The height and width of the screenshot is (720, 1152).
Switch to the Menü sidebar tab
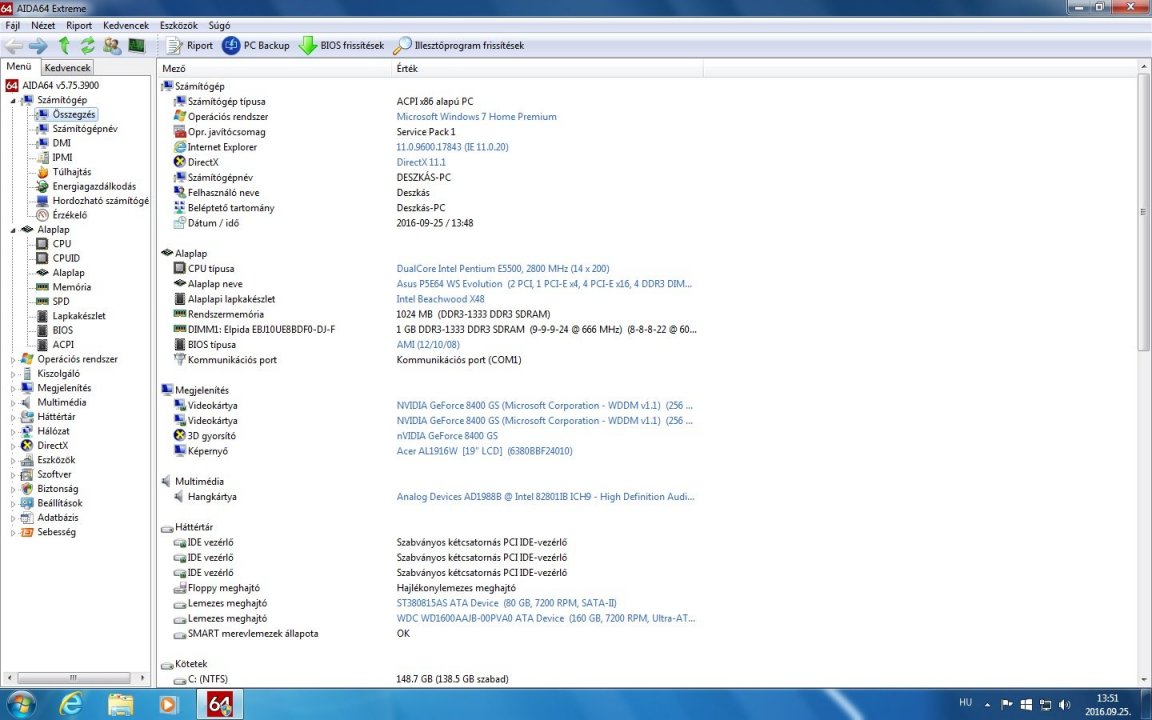(x=19, y=67)
